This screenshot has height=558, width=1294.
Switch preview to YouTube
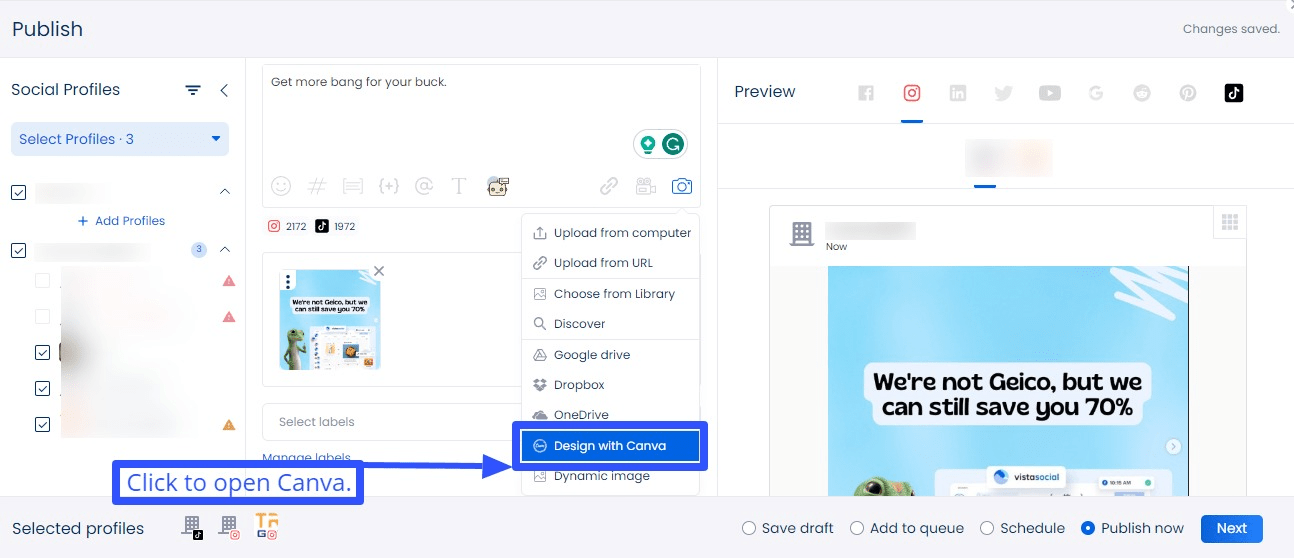[x=1050, y=93]
